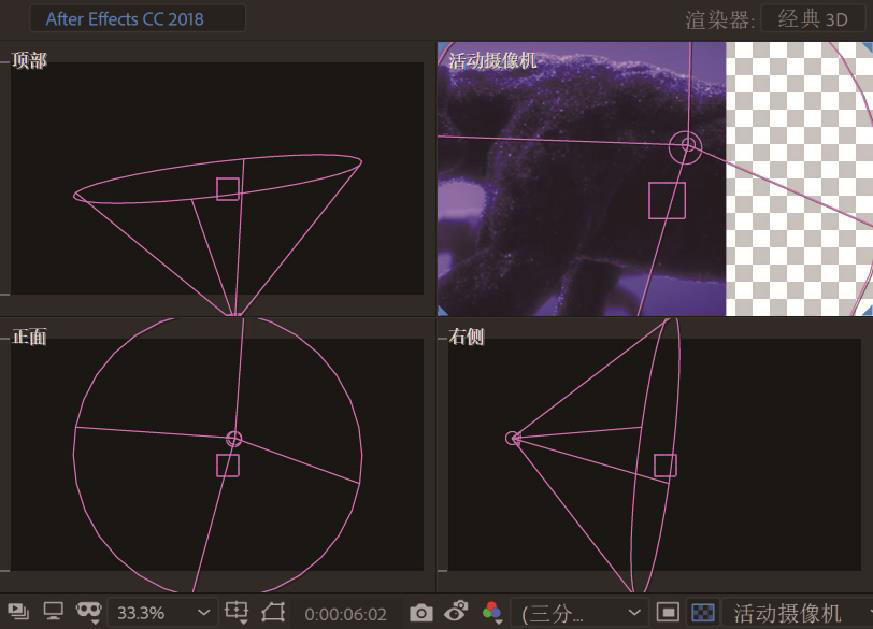Select the square point-of-interest handle in 顶部 view
Viewport: 873px width, 629px height.
click(x=228, y=189)
